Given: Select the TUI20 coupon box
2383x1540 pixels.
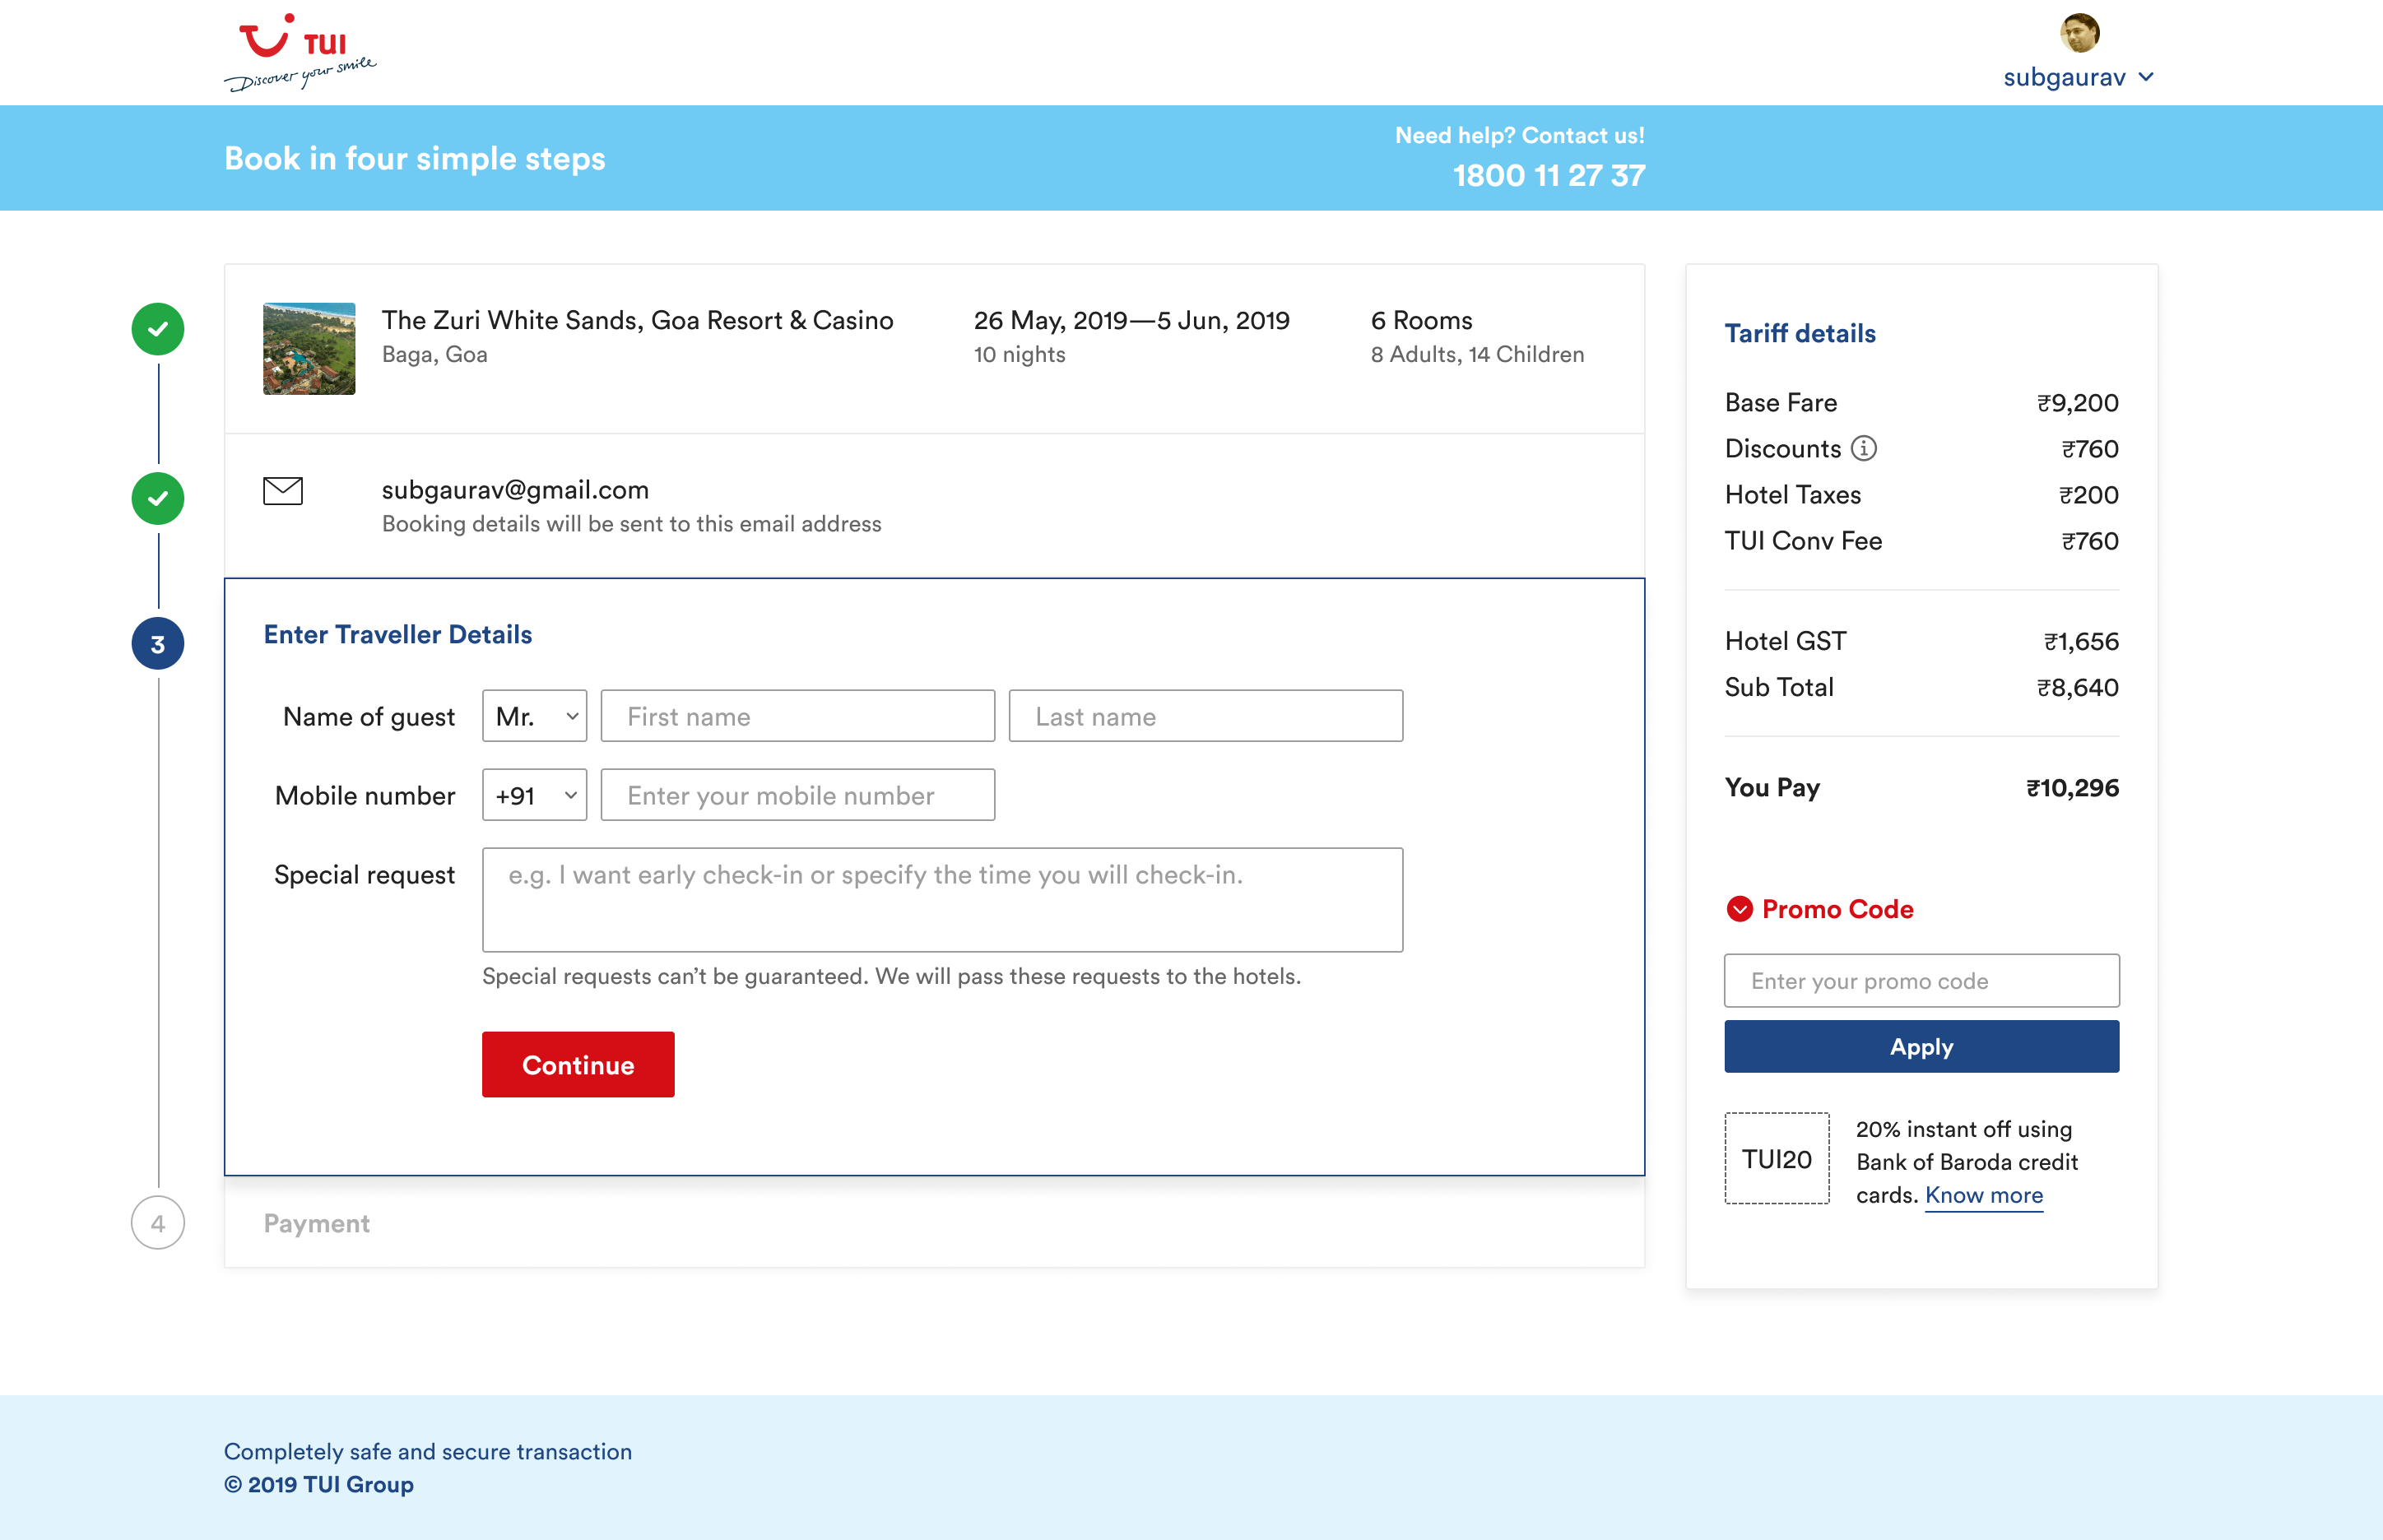Looking at the screenshot, I should pos(1776,1158).
